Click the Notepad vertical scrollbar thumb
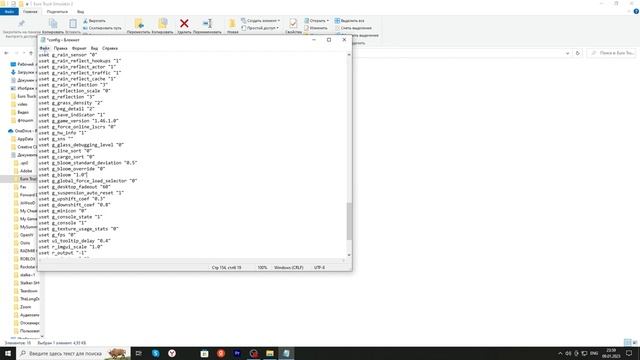640x360 pixels. coord(349,221)
